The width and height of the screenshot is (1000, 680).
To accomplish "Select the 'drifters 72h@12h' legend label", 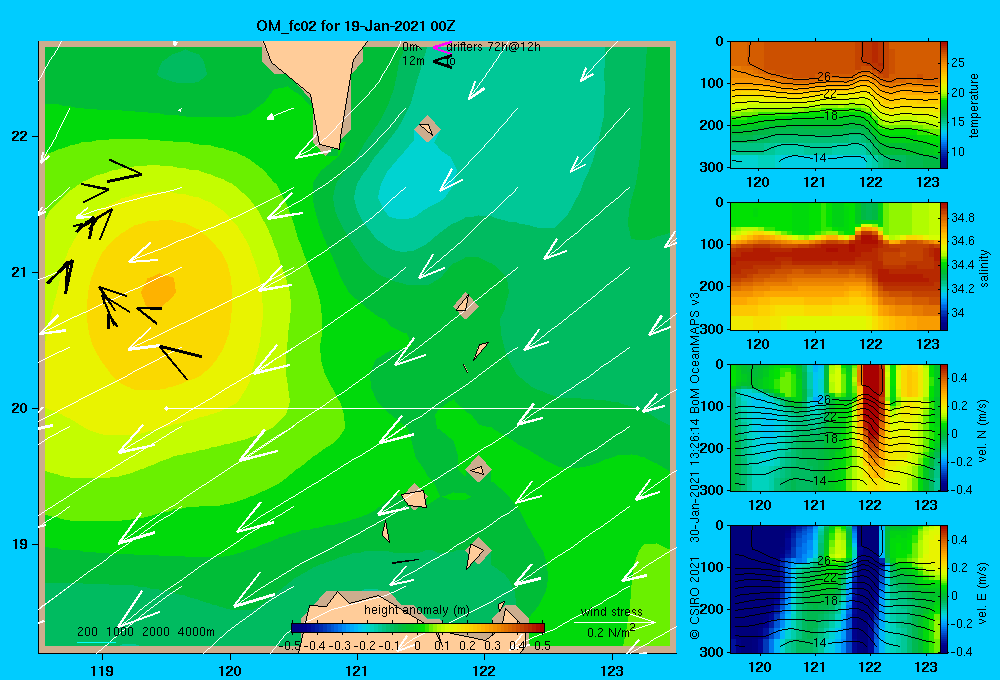I will (x=493, y=47).
